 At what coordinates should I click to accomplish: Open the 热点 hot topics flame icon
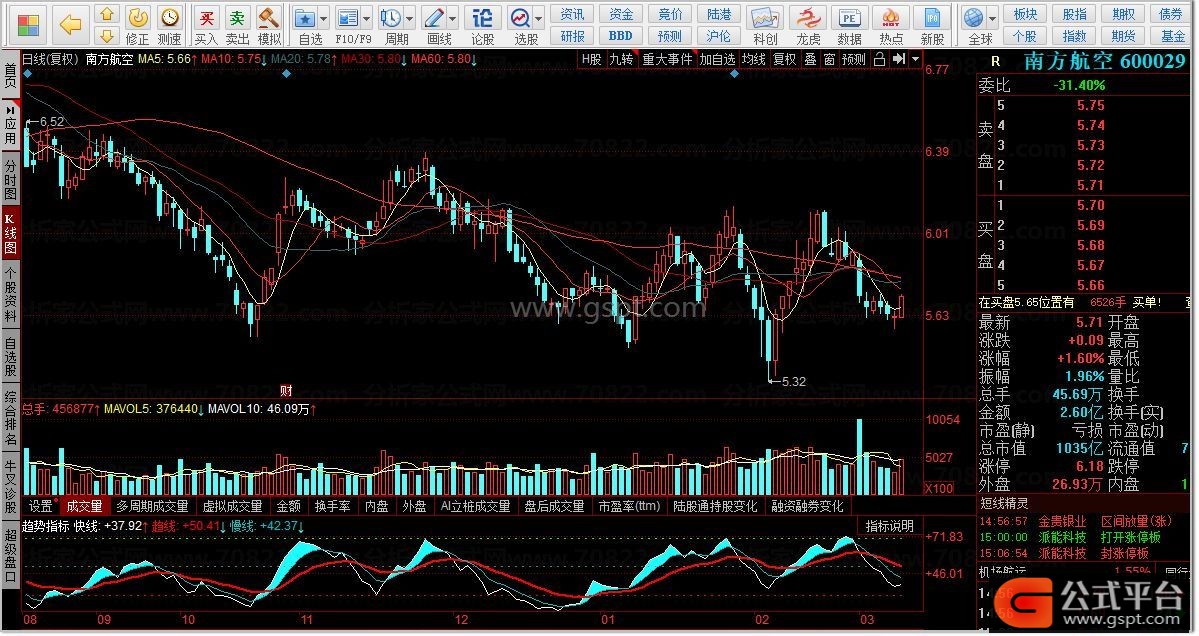click(x=891, y=18)
